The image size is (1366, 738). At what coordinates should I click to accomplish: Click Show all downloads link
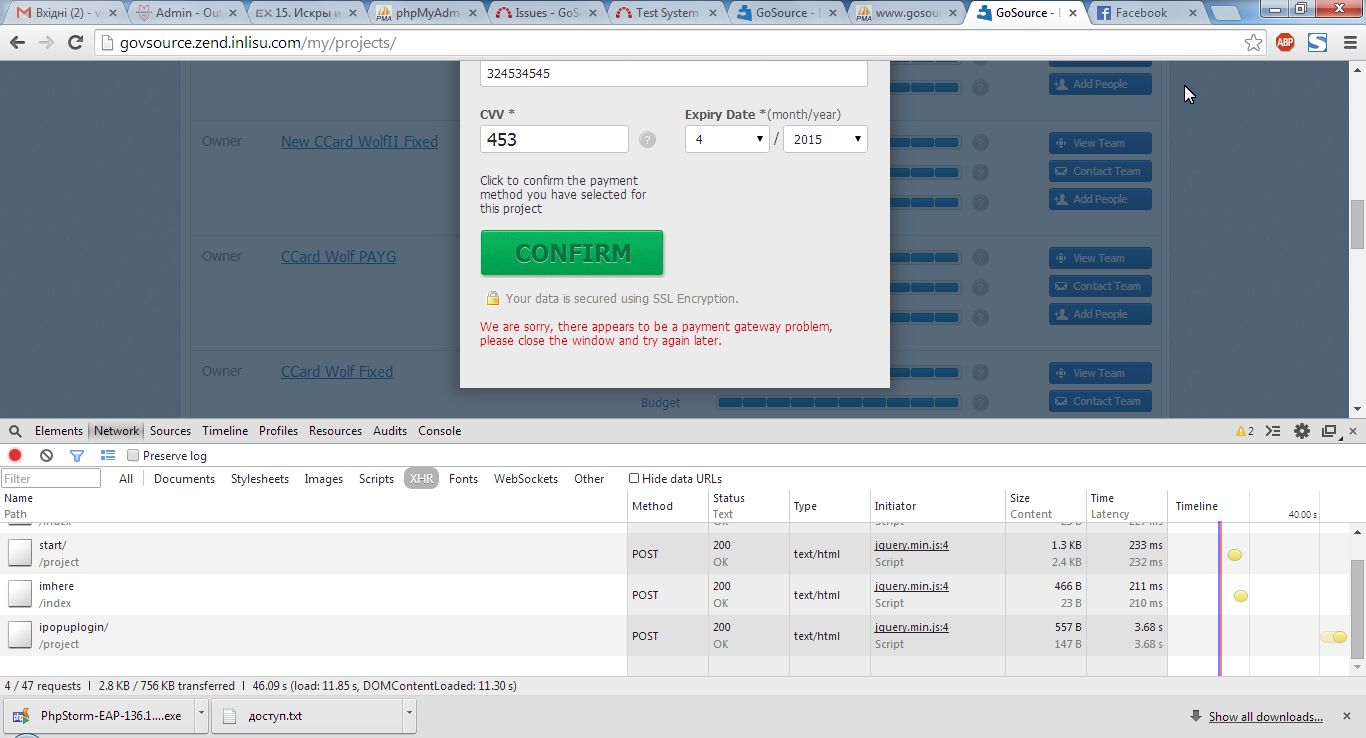click(x=1265, y=717)
